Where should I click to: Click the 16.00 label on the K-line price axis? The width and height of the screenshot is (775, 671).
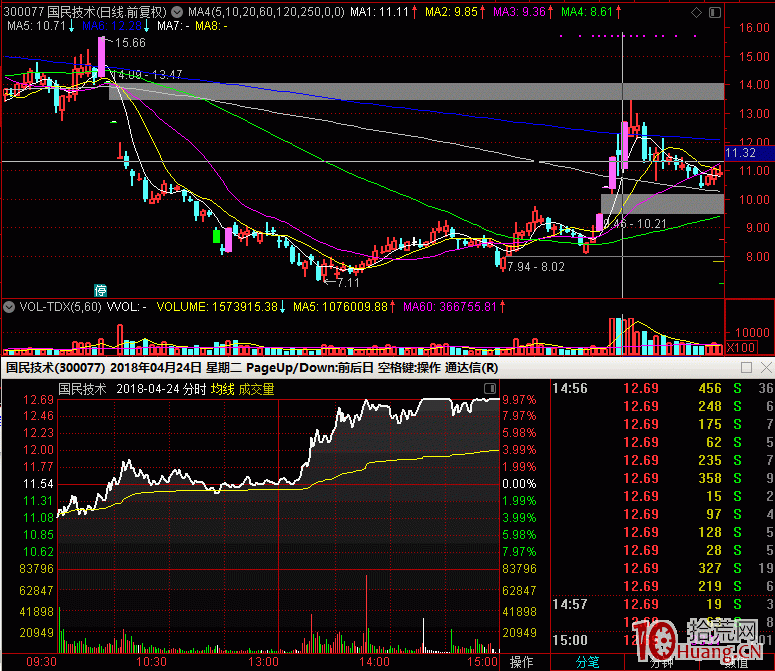(x=754, y=28)
